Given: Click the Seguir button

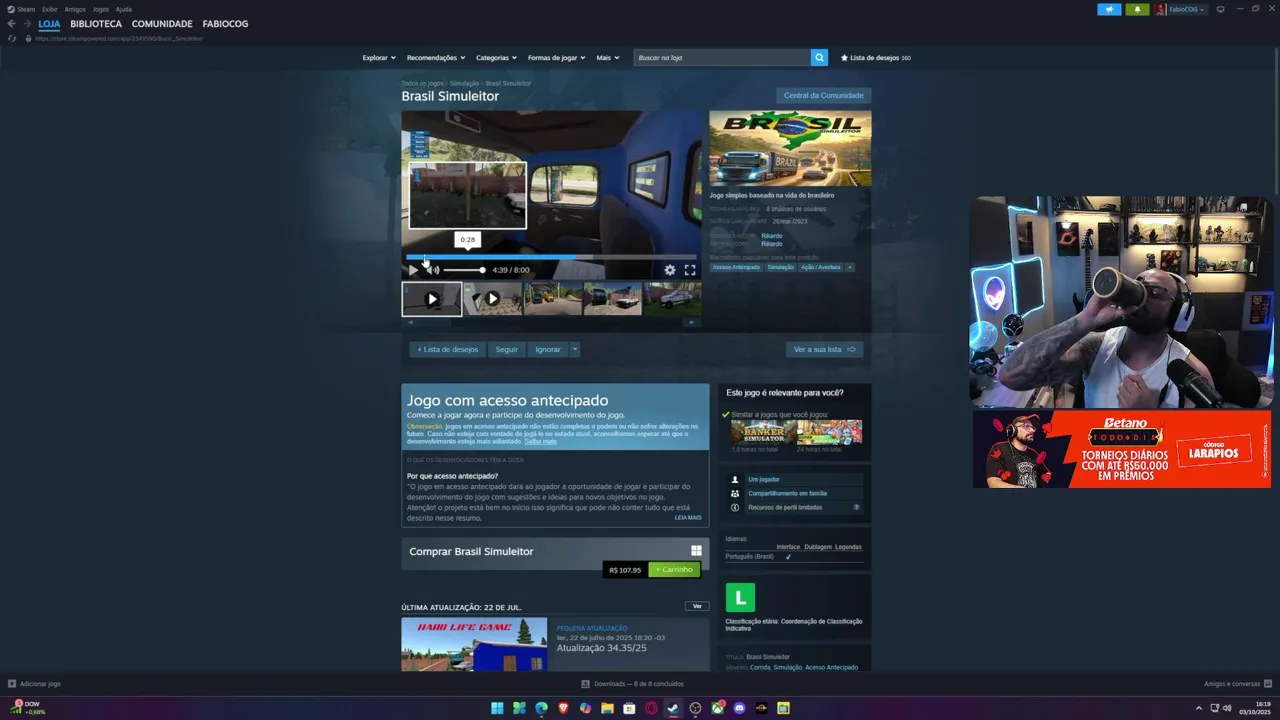Looking at the screenshot, I should coord(507,350).
